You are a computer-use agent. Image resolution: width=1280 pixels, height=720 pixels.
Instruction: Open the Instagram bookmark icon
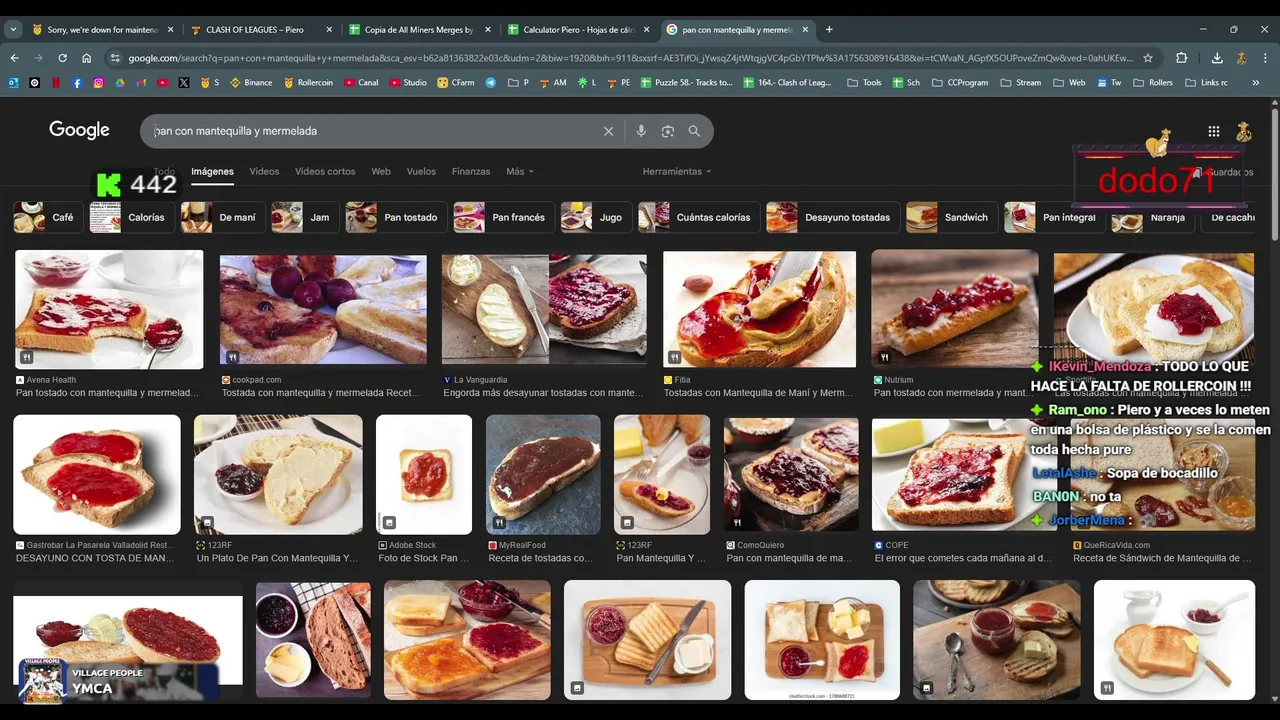click(98, 83)
